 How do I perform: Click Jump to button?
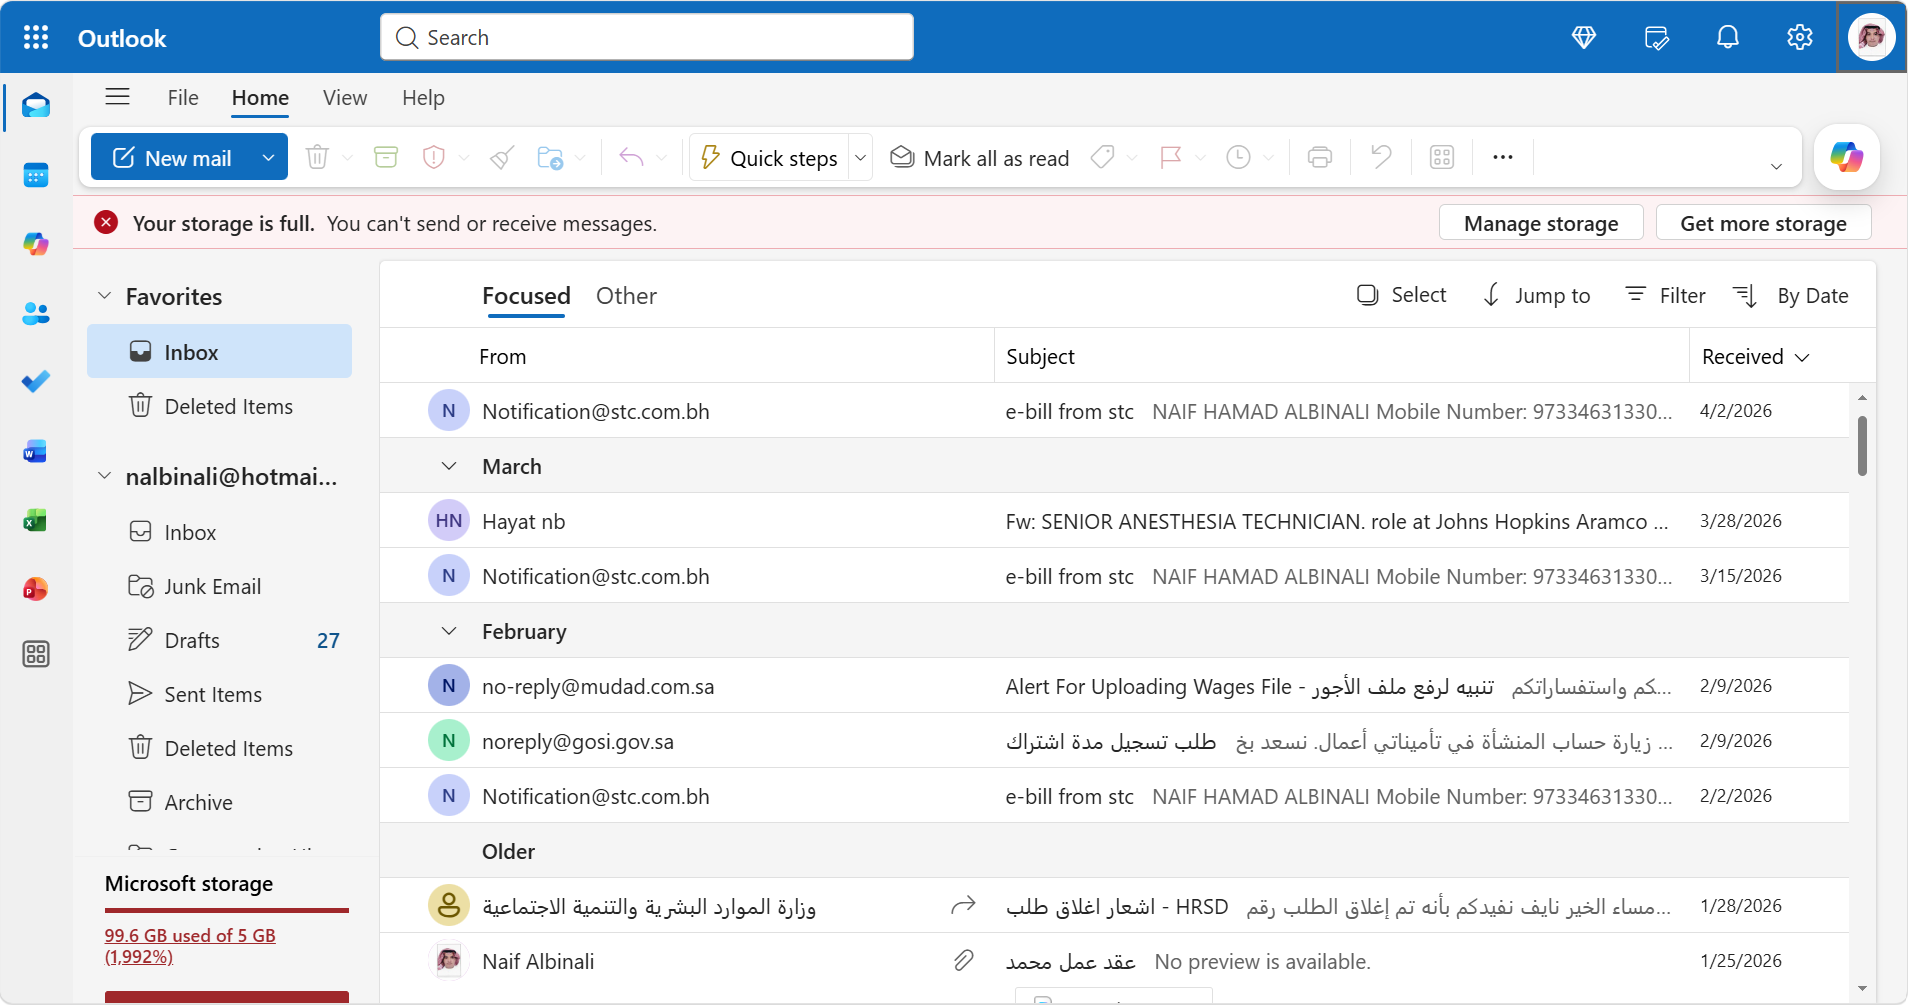coord(1536,295)
